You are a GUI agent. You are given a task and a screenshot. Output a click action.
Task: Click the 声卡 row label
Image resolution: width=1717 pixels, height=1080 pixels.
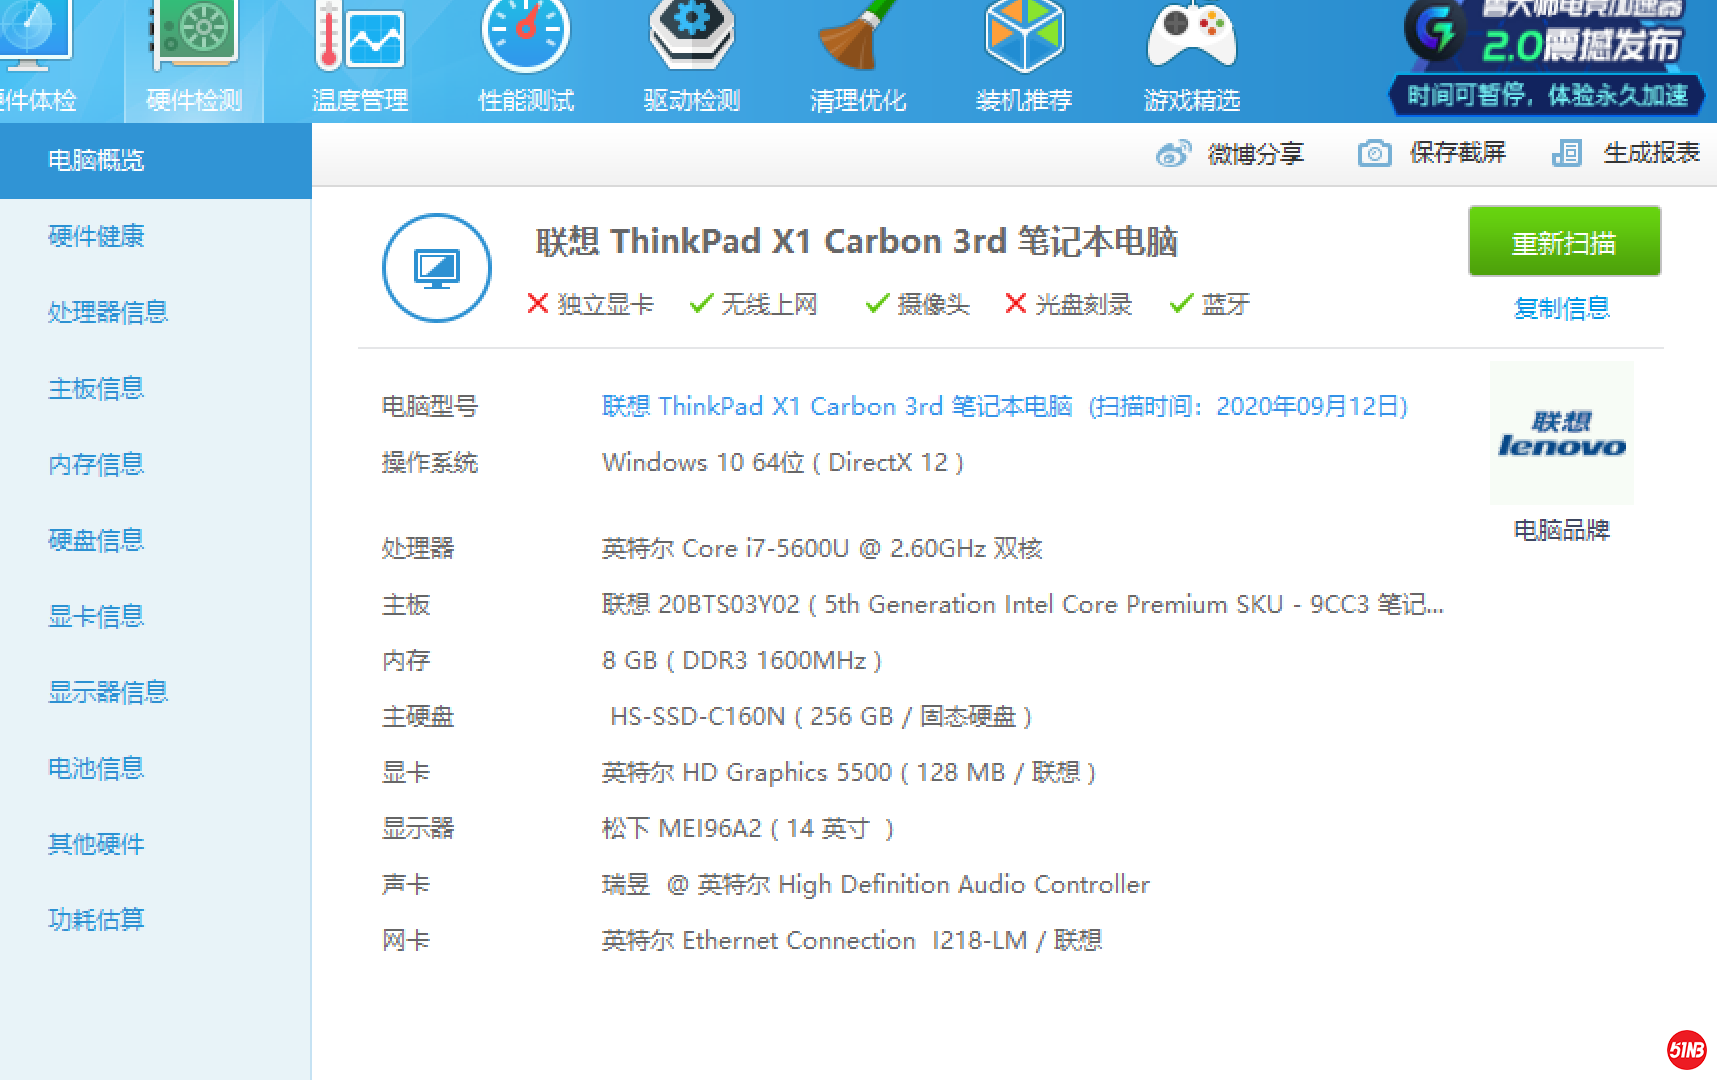pos(406,885)
